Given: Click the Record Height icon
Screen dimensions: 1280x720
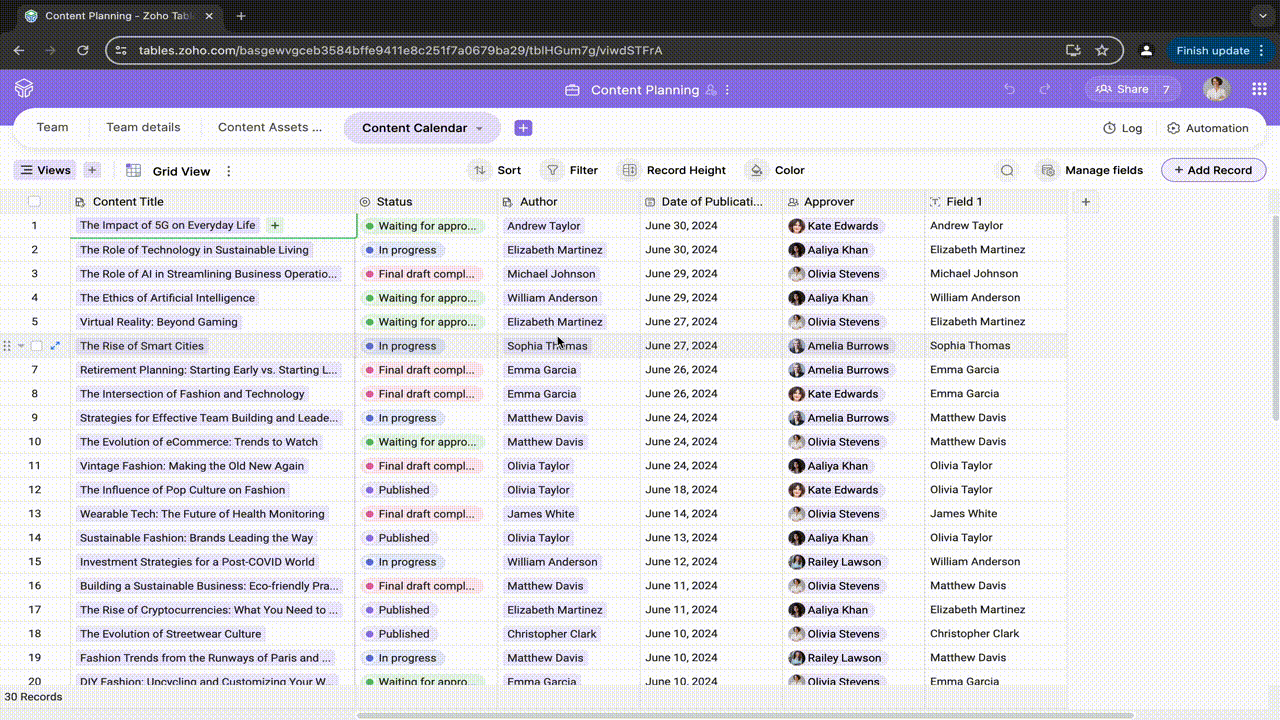Looking at the screenshot, I should click(x=629, y=170).
